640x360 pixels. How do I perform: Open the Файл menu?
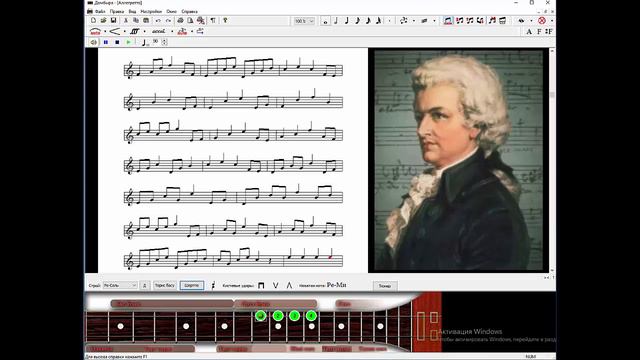pos(100,11)
